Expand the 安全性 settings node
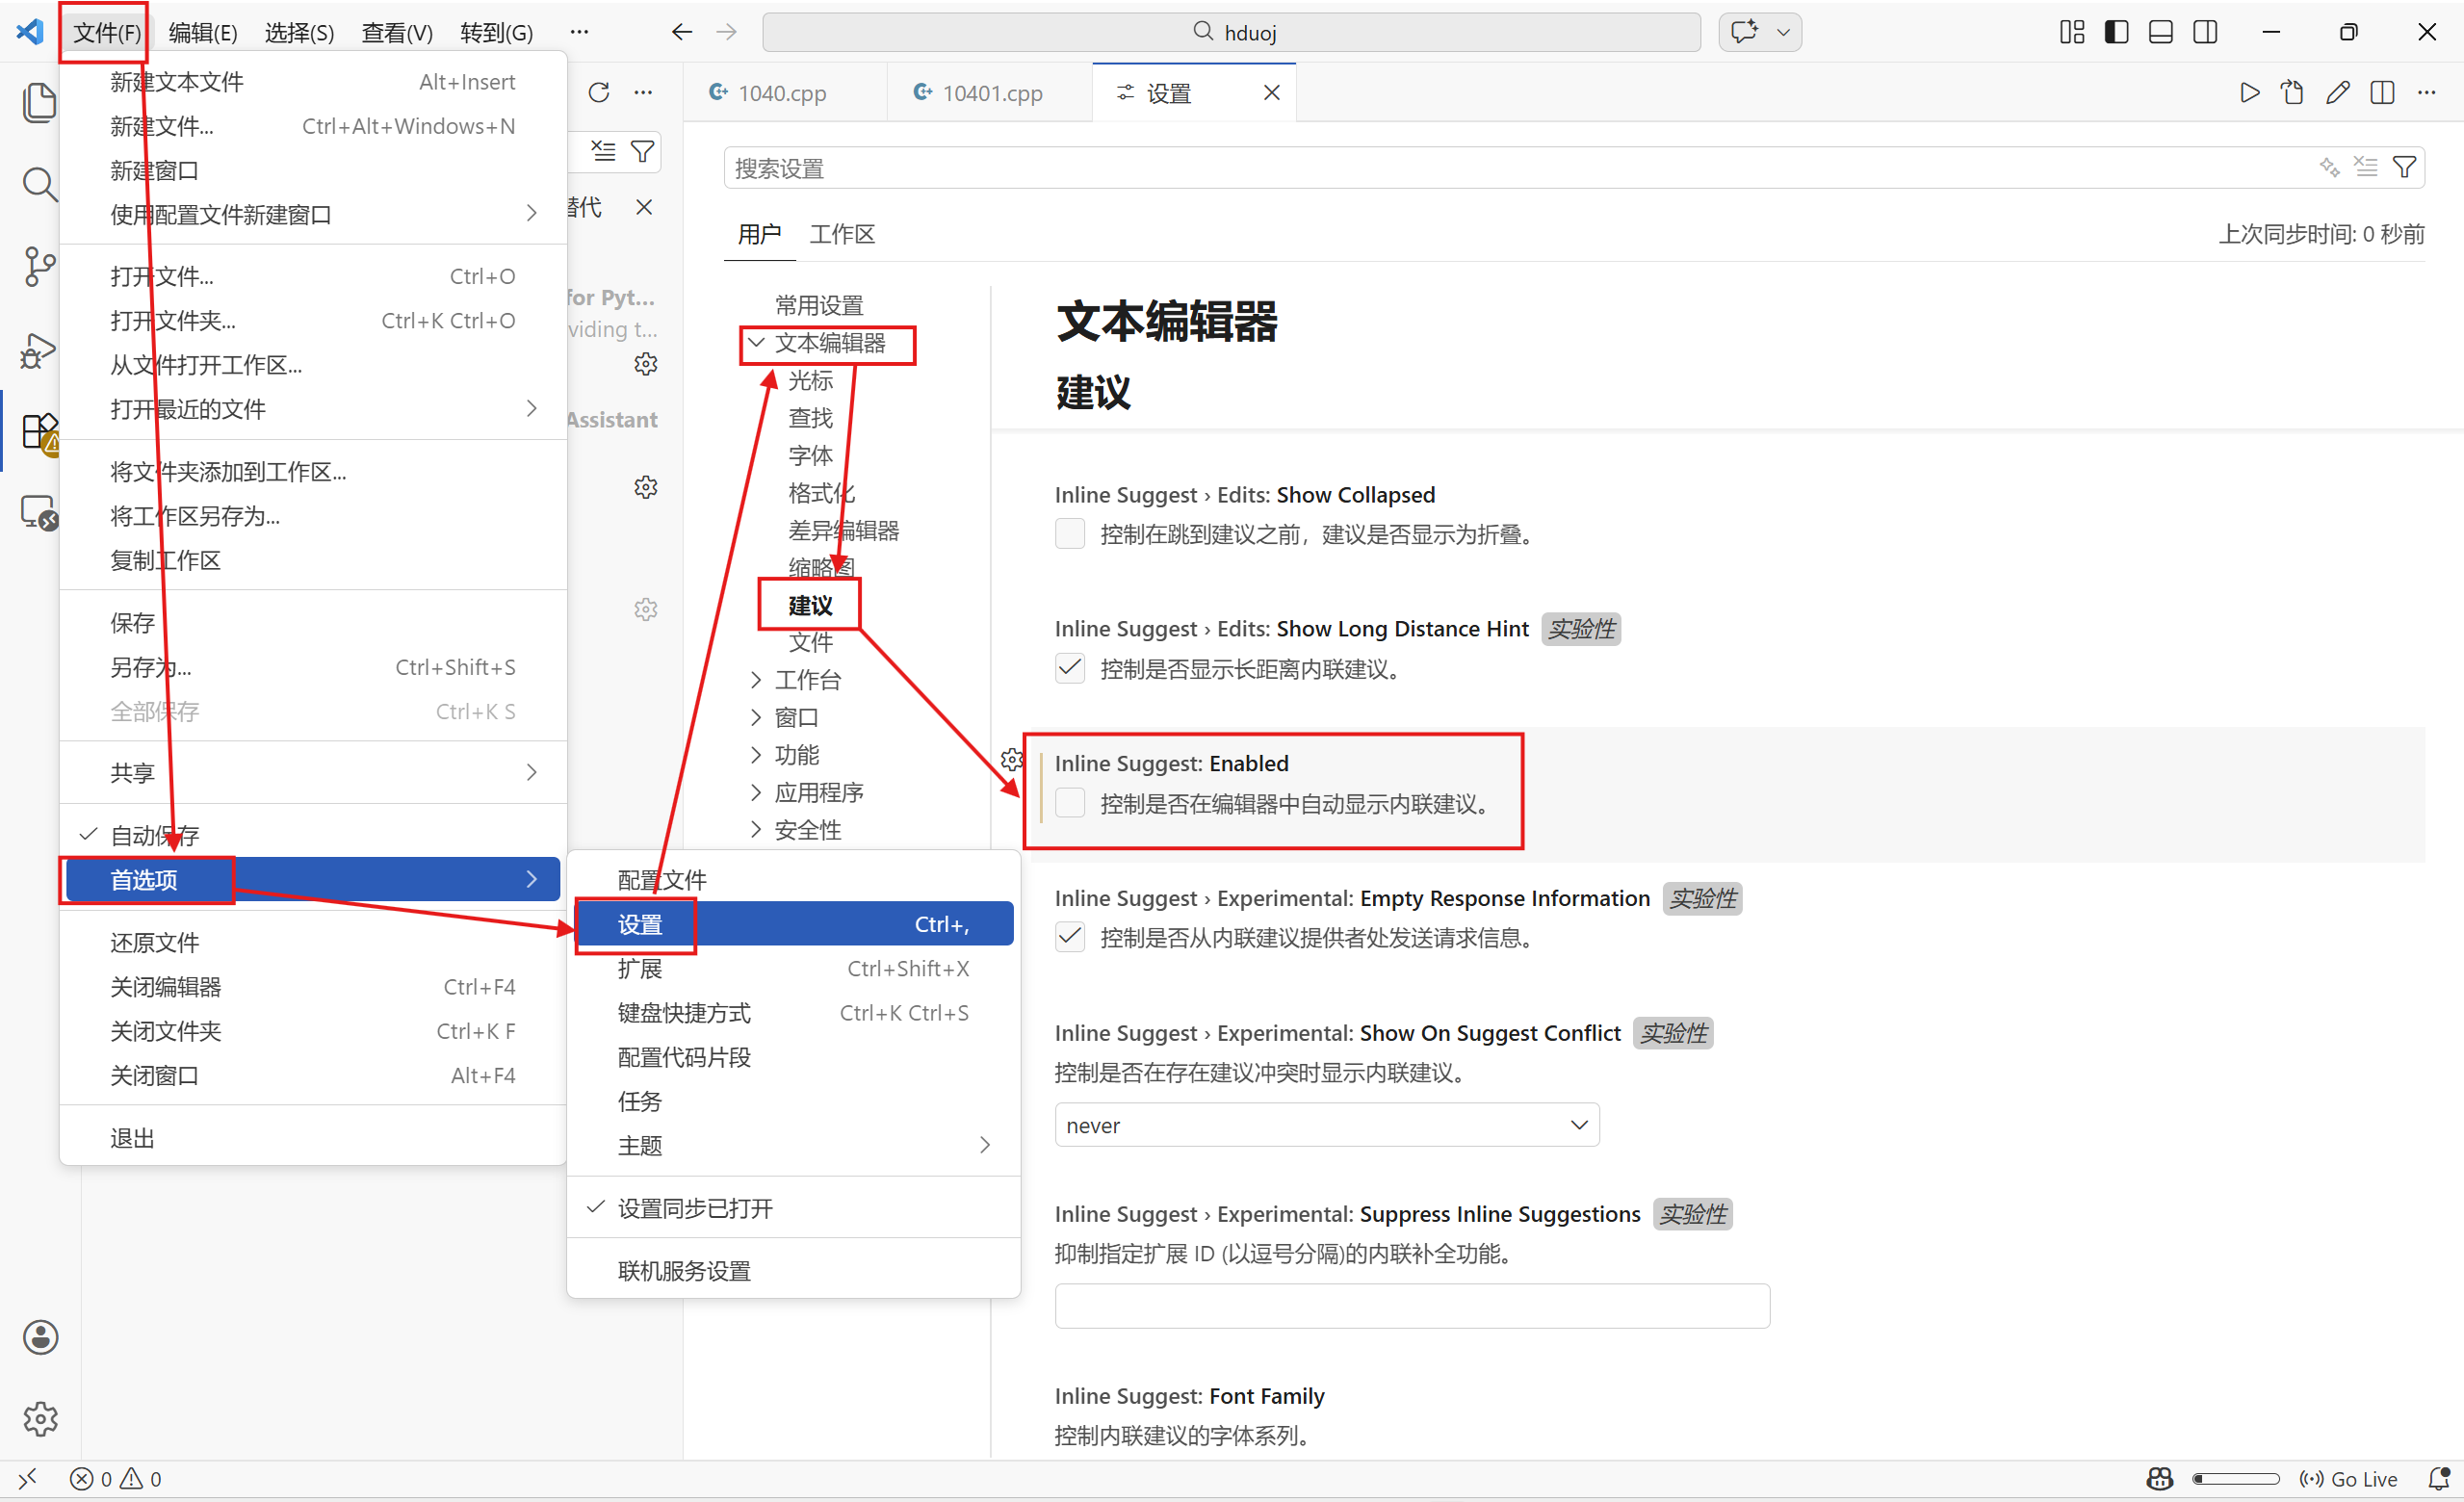Screen dimensions: 2464x1502 click(756, 830)
